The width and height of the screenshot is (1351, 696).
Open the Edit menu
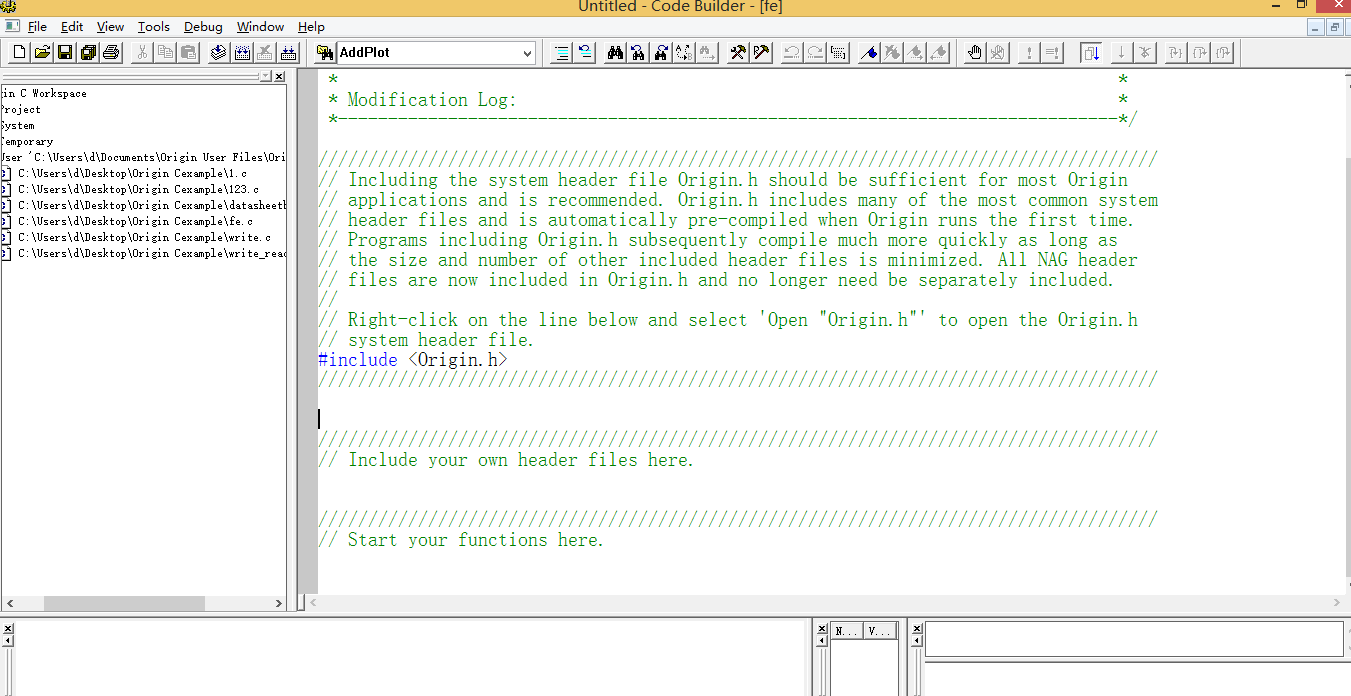(x=72, y=27)
